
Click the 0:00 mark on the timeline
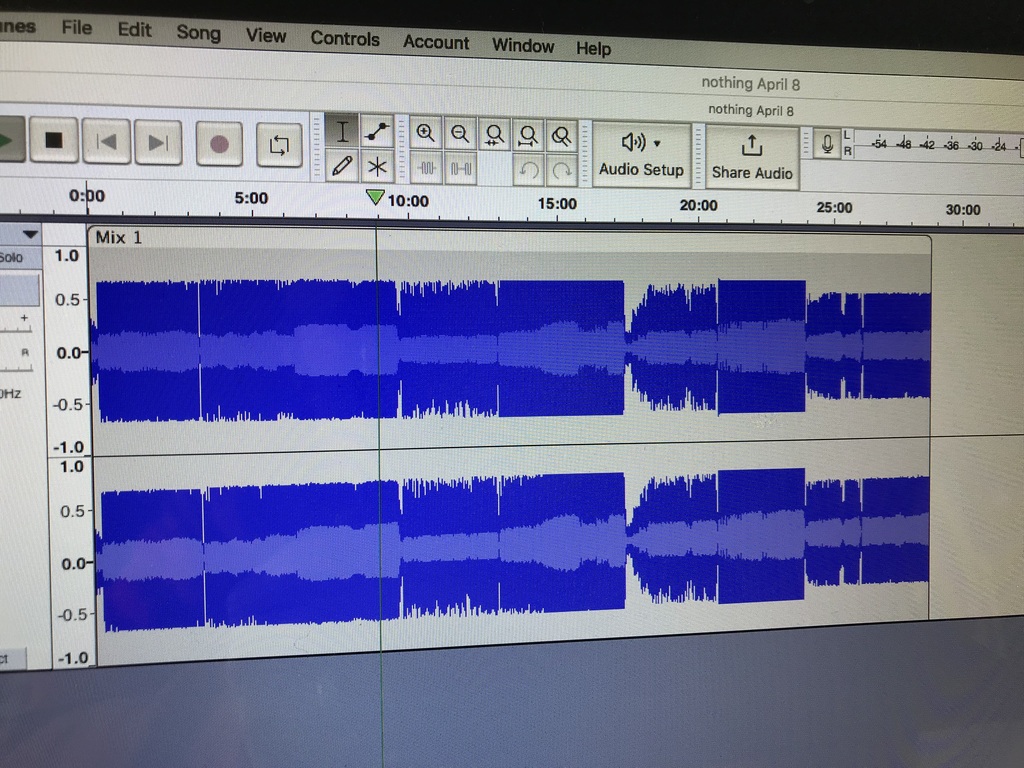pos(87,196)
